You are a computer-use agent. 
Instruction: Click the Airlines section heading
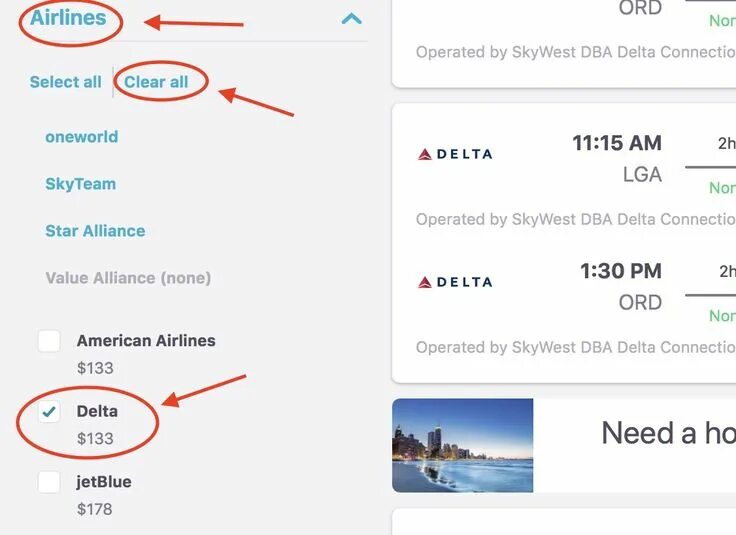68,17
